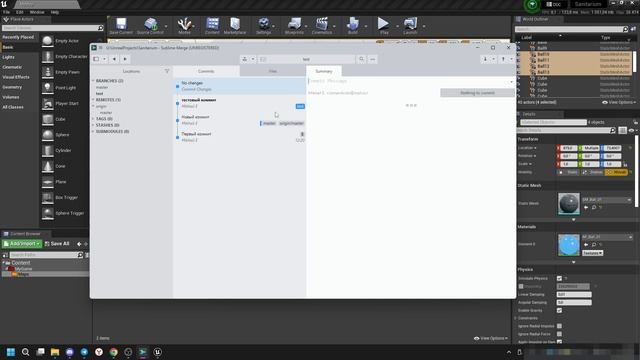Toggle Ignore Radial Impulse checkbox
Viewport: 640px width, 360px height.
(x=559, y=326)
